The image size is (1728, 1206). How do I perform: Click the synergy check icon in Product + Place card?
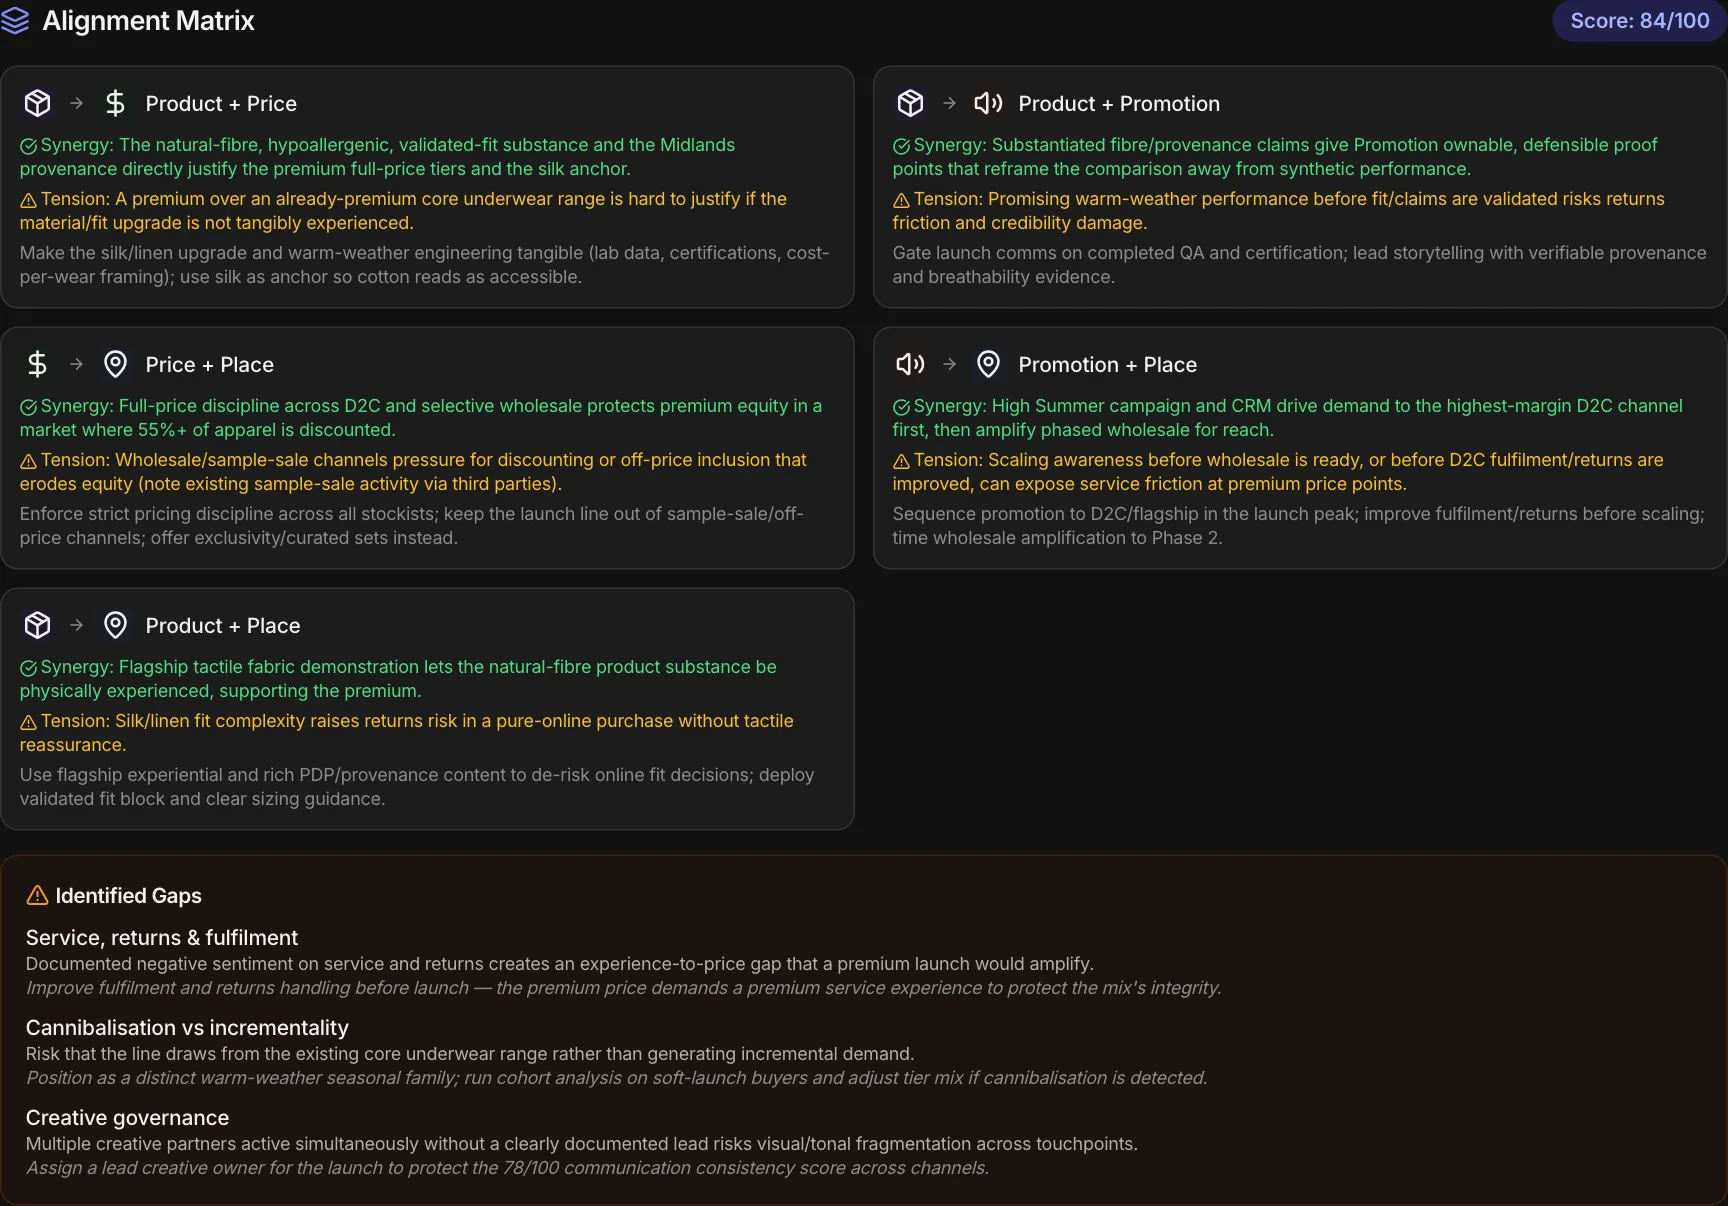[x=28, y=668]
